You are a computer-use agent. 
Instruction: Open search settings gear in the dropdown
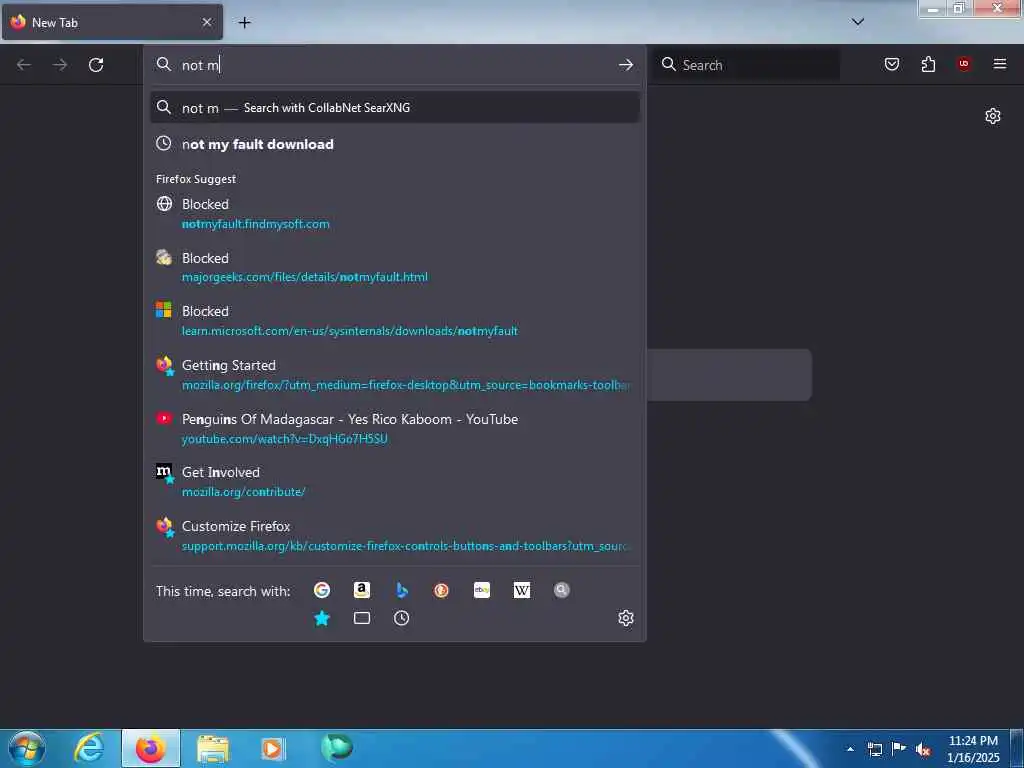coord(626,618)
